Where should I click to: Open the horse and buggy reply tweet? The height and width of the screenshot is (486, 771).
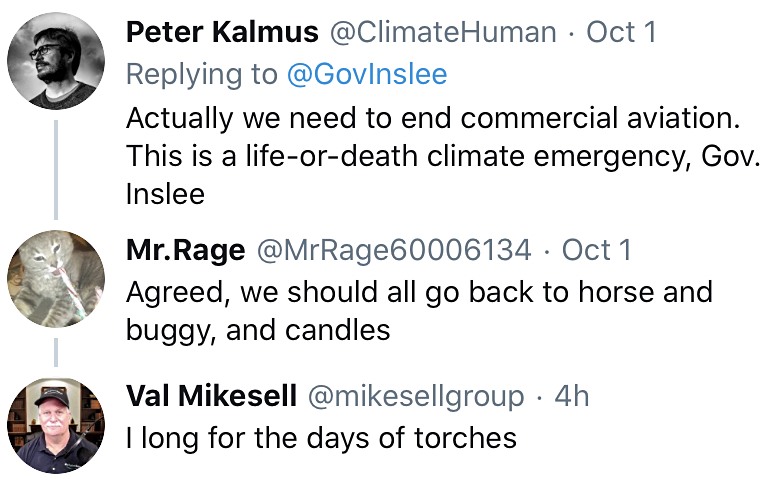[419, 310]
